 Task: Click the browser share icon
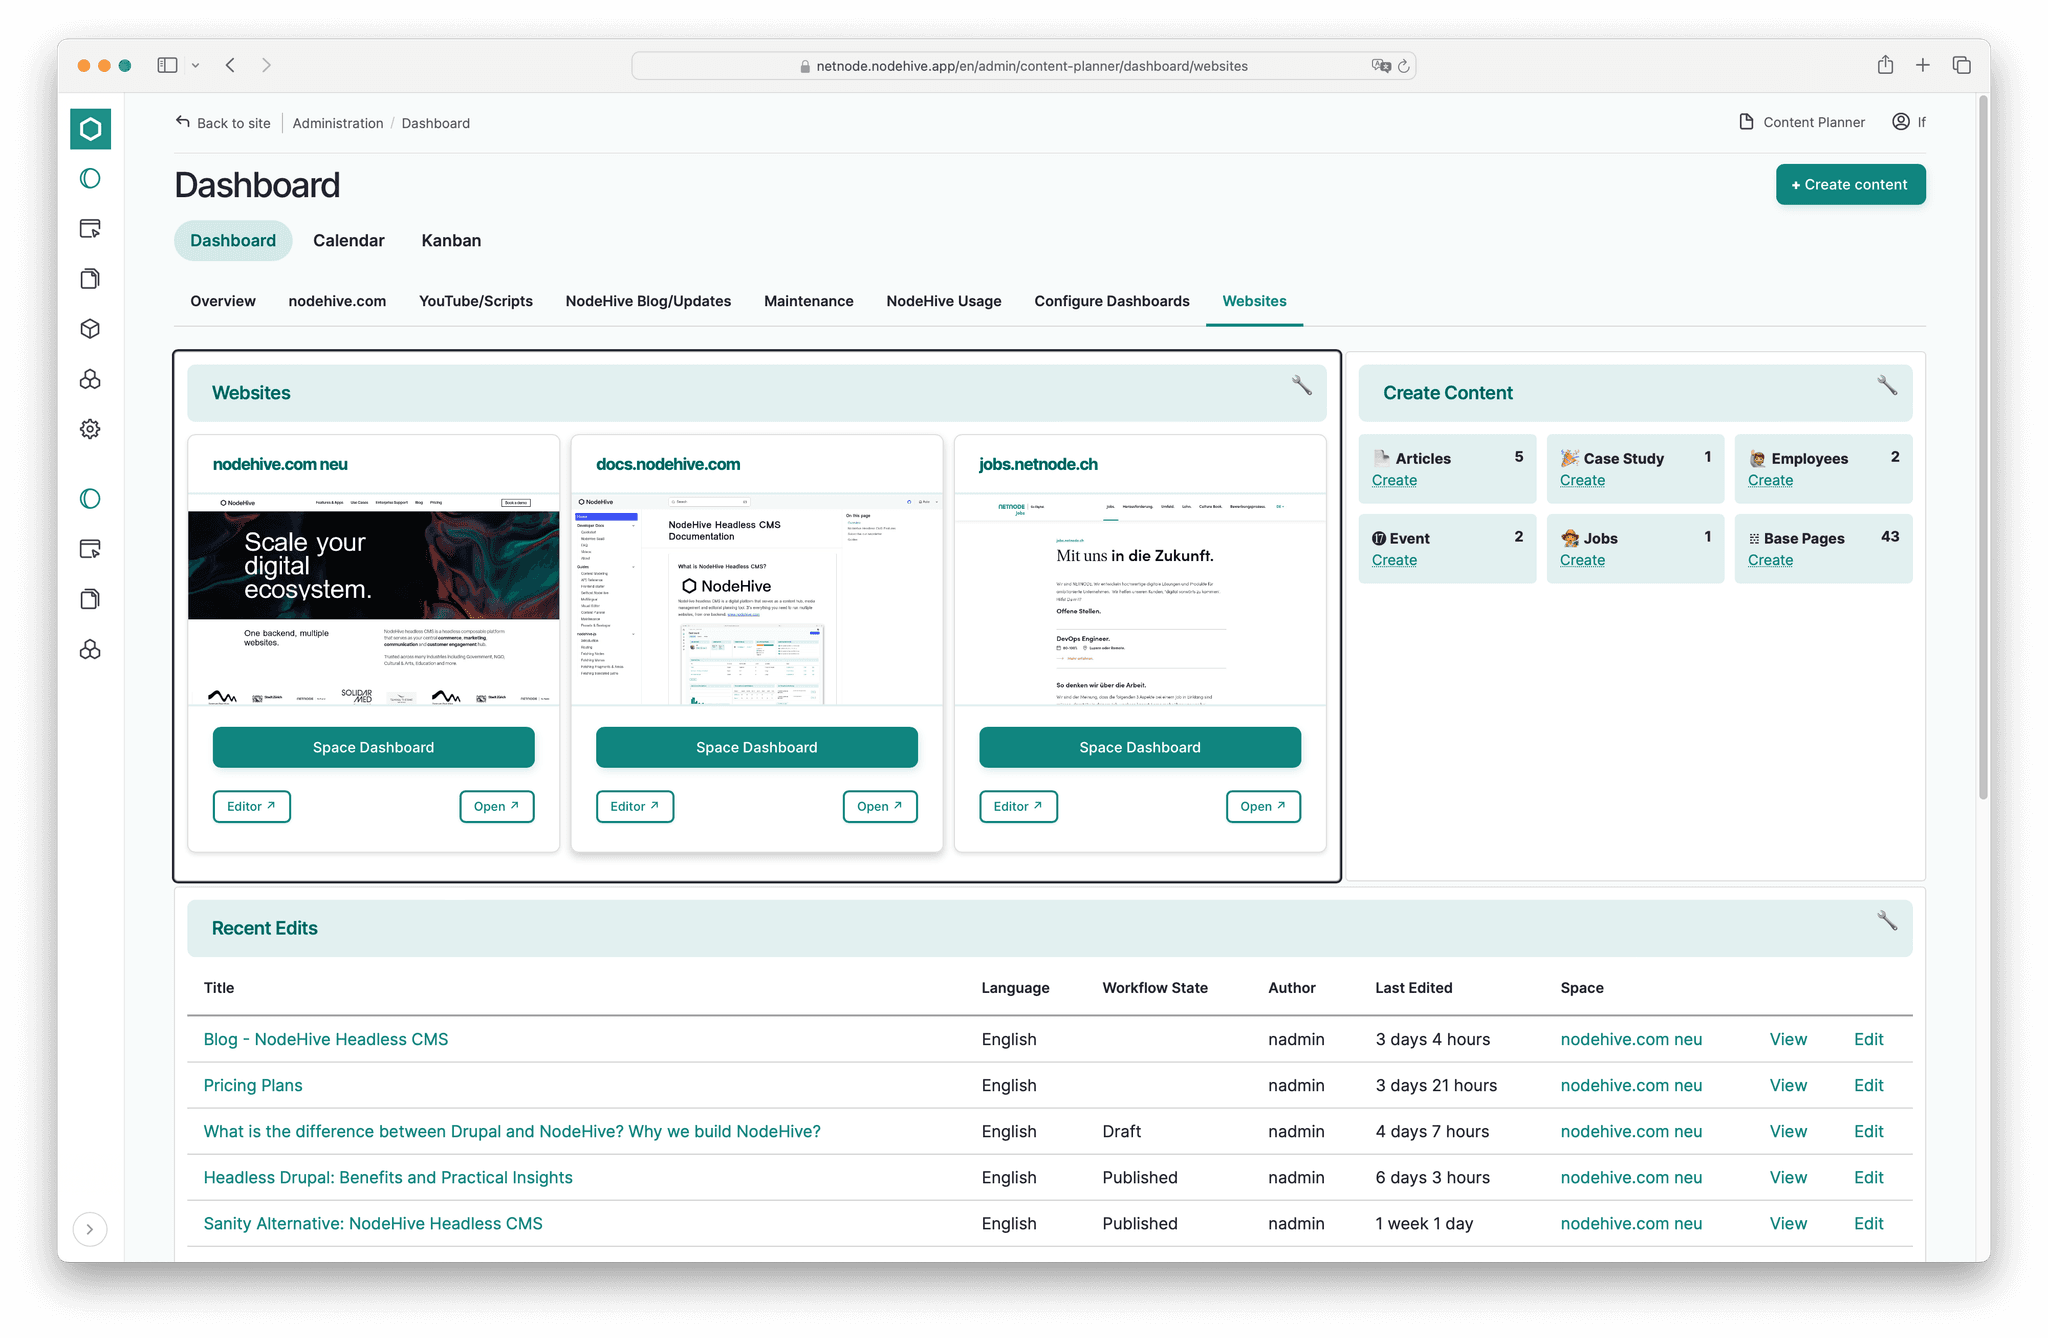point(1885,65)
